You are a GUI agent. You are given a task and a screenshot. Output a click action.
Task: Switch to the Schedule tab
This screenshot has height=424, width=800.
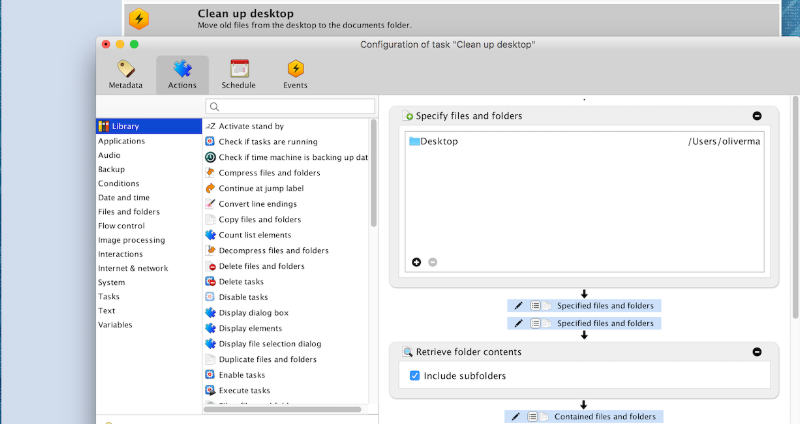point(239,74)
